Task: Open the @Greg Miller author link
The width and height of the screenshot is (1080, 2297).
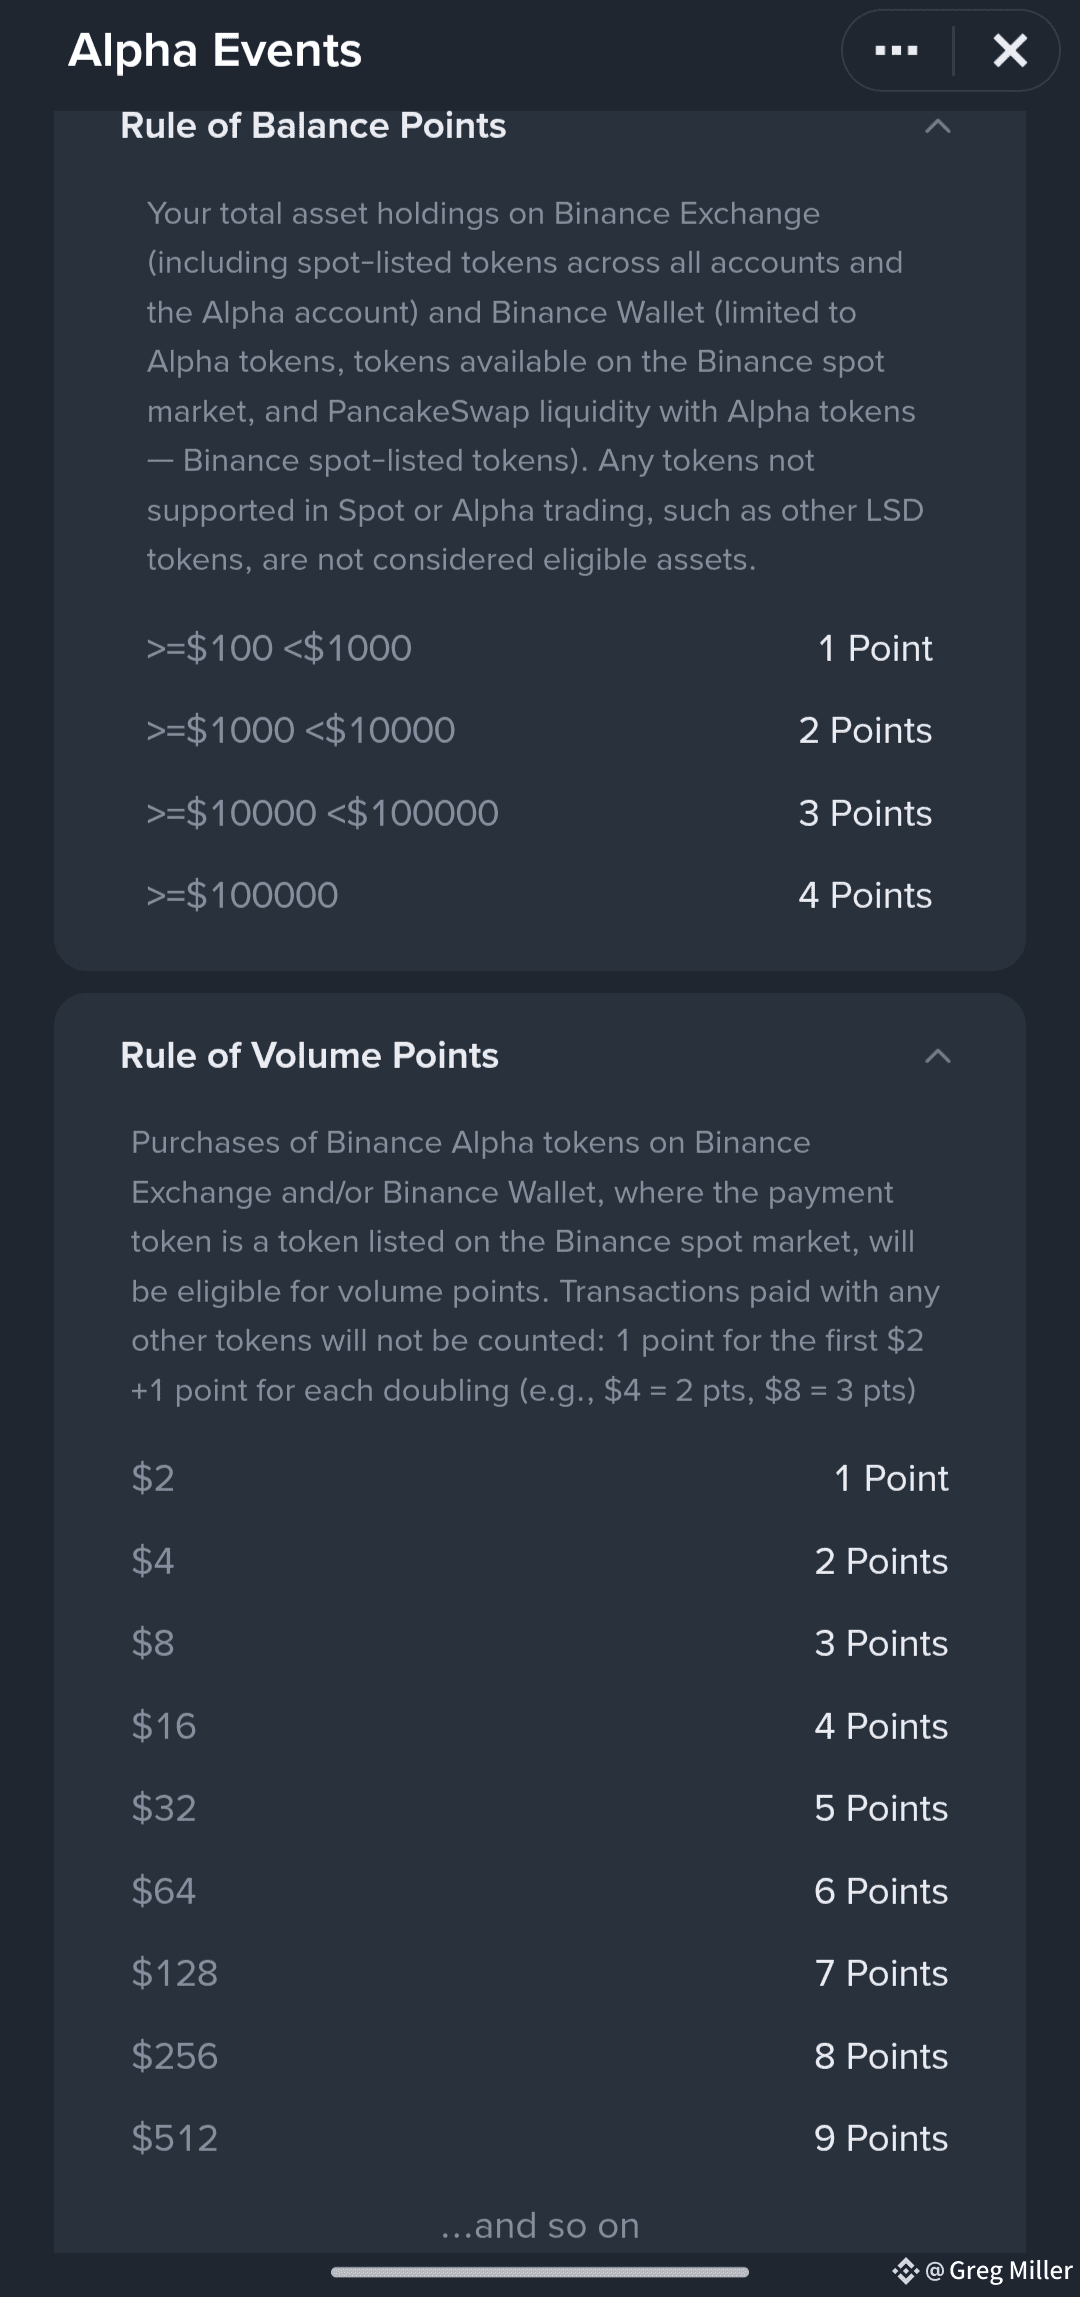Action: (x=998, y=2271)
